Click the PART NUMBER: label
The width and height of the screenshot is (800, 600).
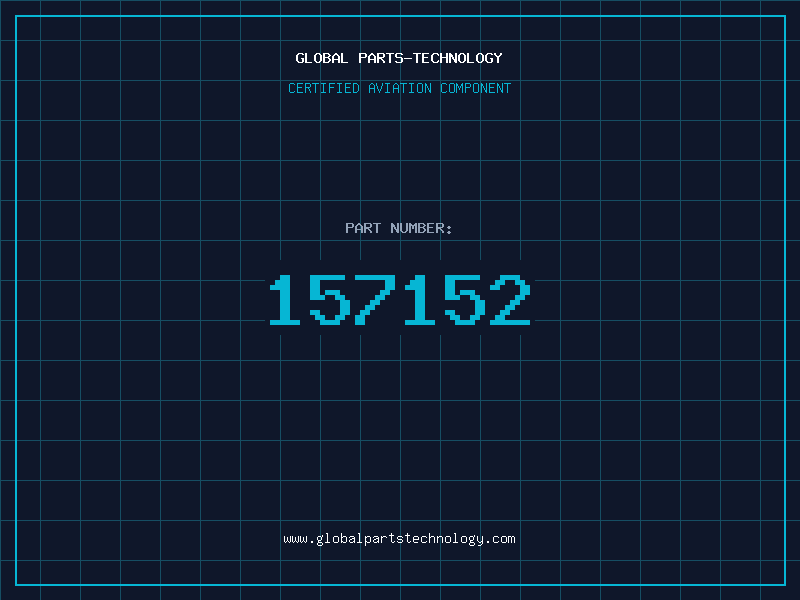click(398, 228)
